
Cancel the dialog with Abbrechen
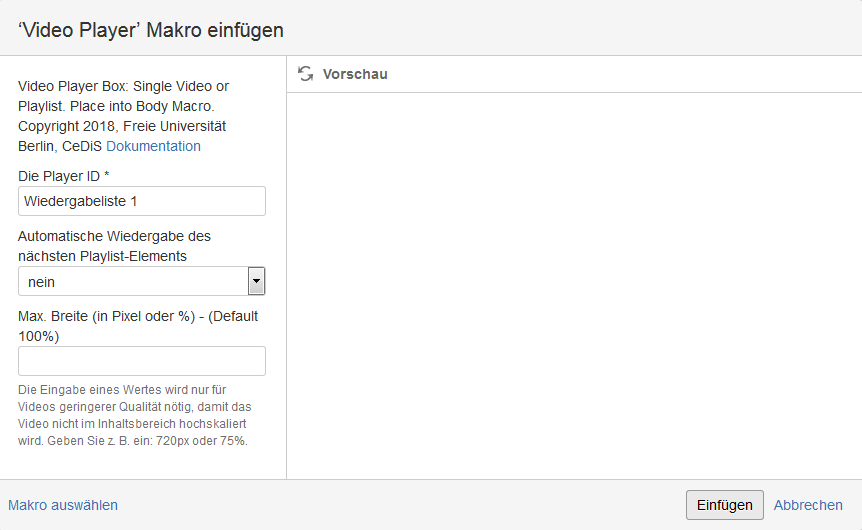(x=808, y=505)
